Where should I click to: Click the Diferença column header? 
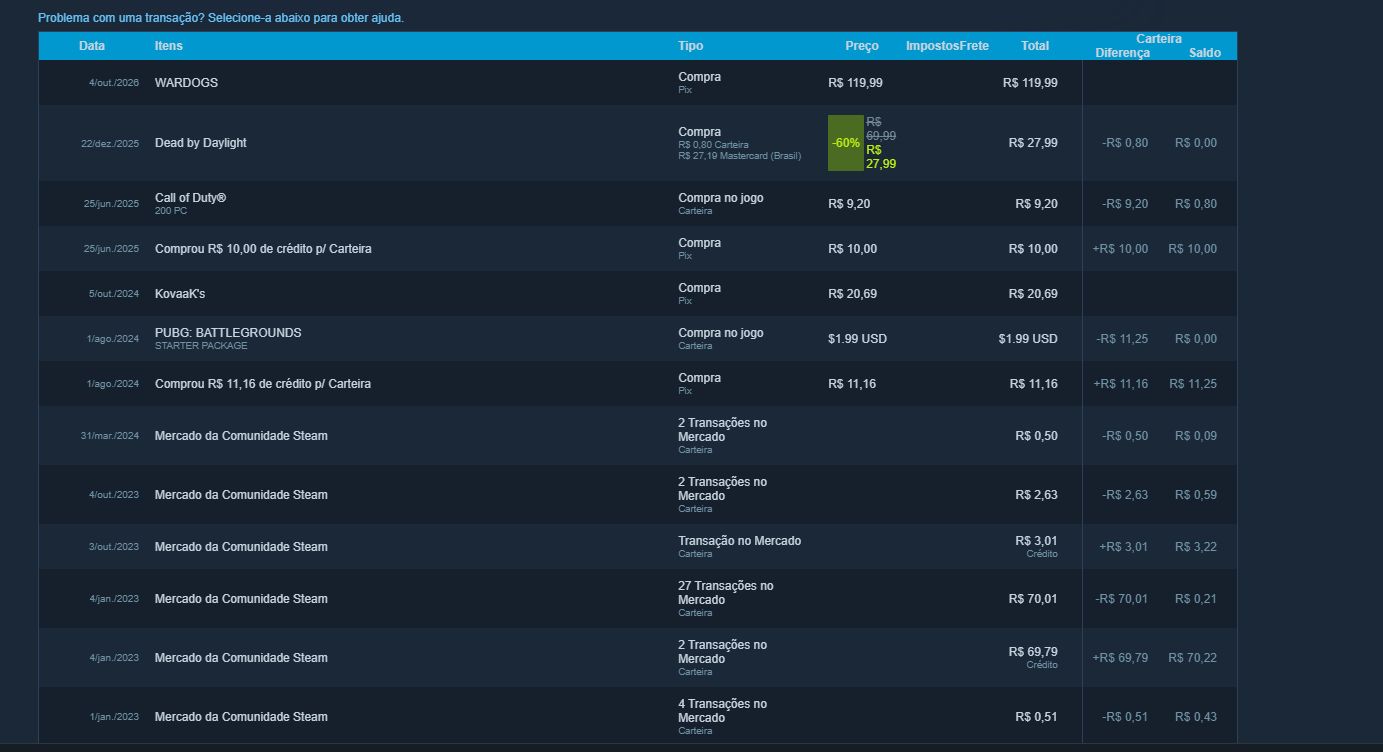coord(1123,53)
